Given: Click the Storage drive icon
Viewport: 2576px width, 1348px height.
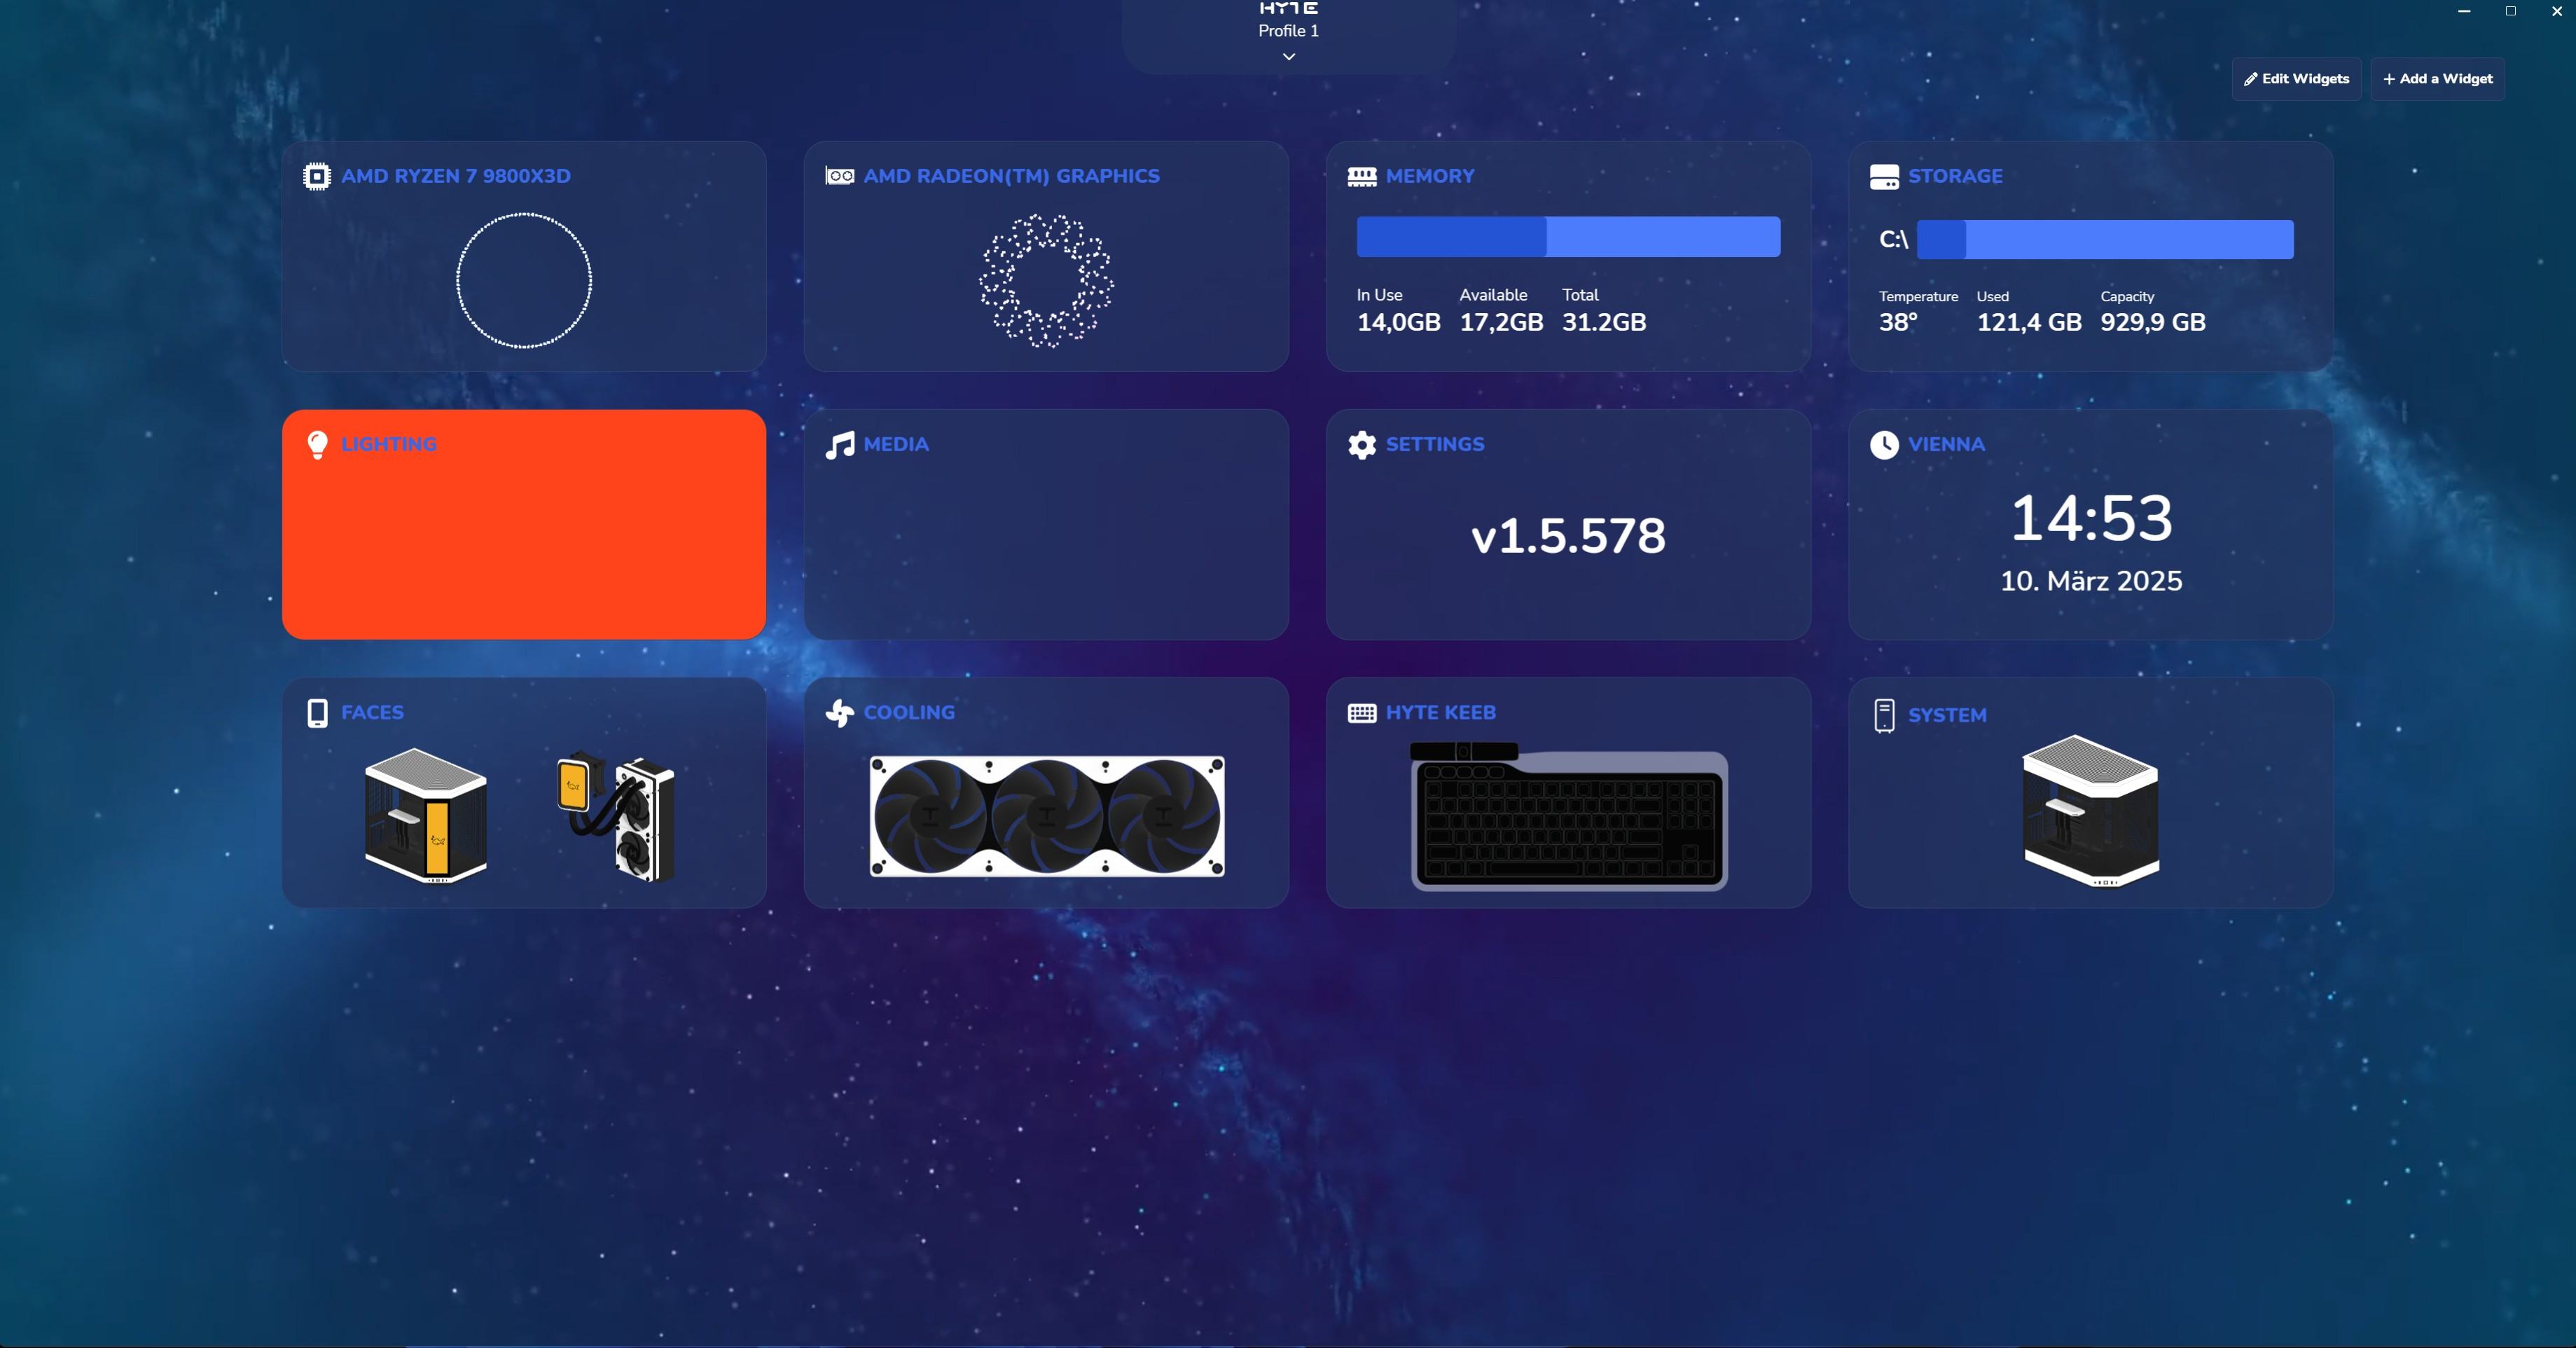Looking at the screenshot, I should click(1883, 176).
